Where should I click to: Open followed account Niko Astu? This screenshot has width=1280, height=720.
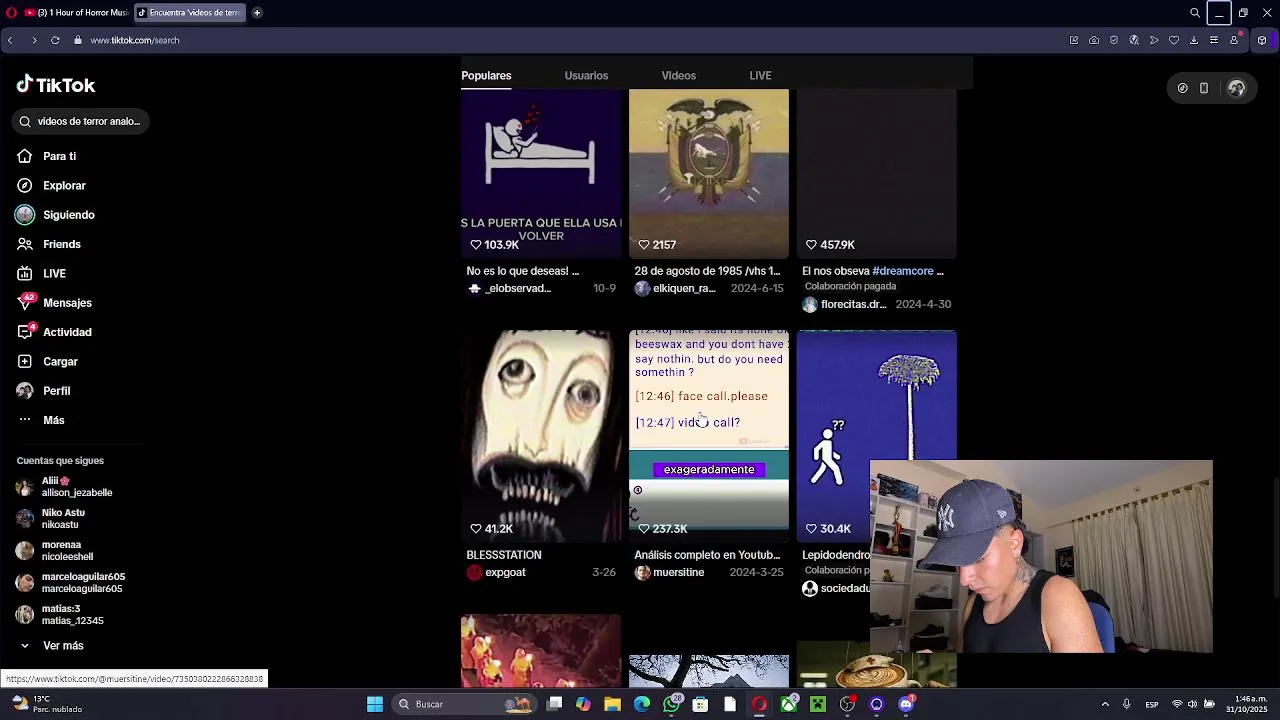point(52,519)
